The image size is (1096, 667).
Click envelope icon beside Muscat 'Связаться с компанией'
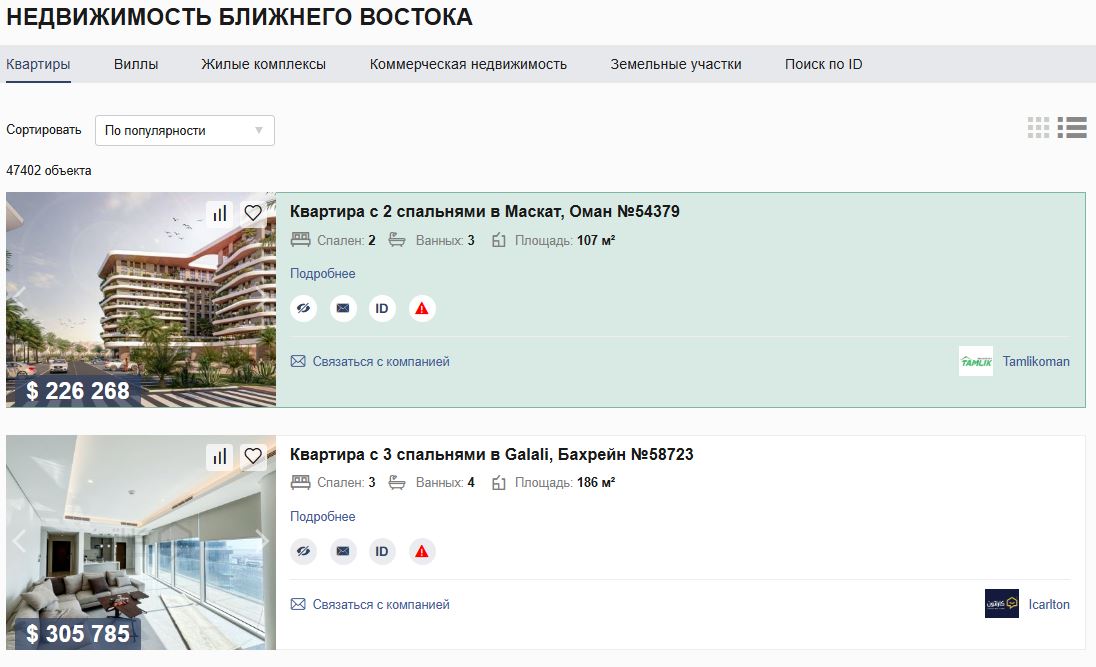pos(298,361)
